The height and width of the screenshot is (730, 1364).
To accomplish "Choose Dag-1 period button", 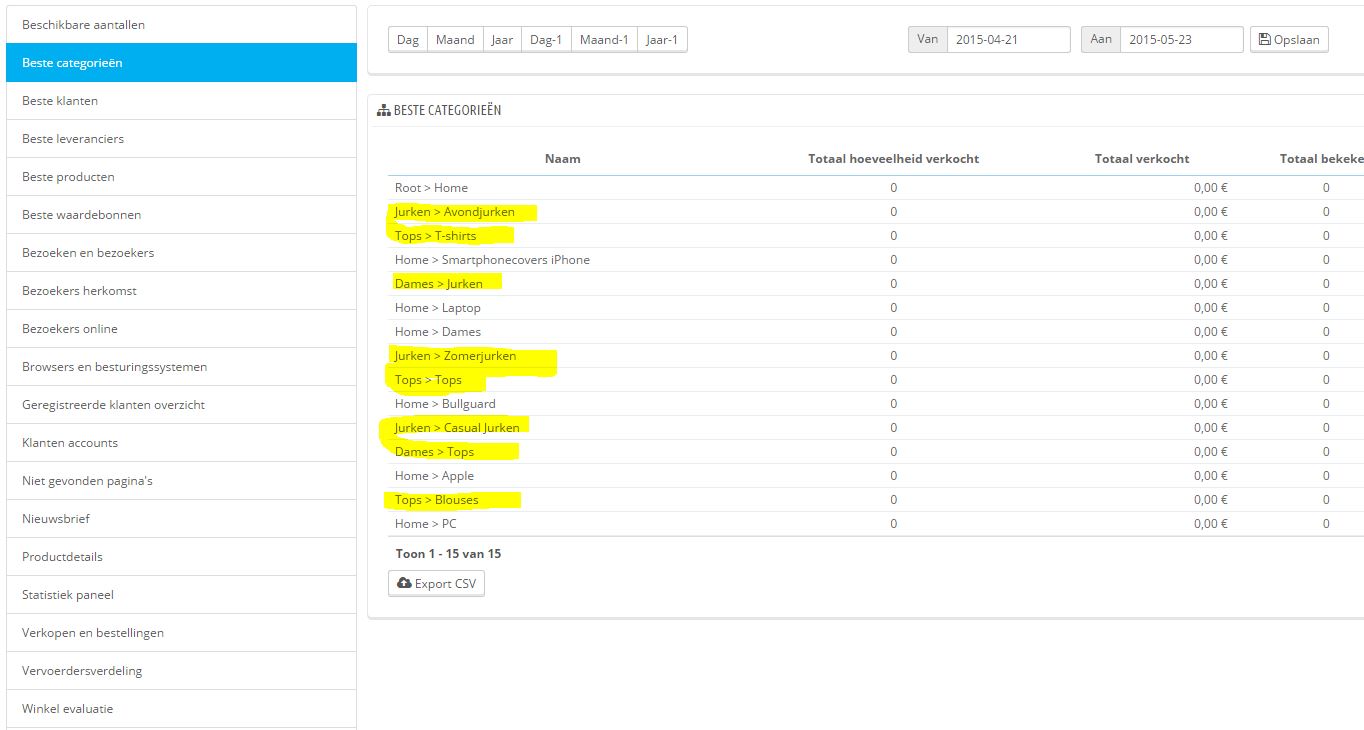I will click(x=546, y=40).
